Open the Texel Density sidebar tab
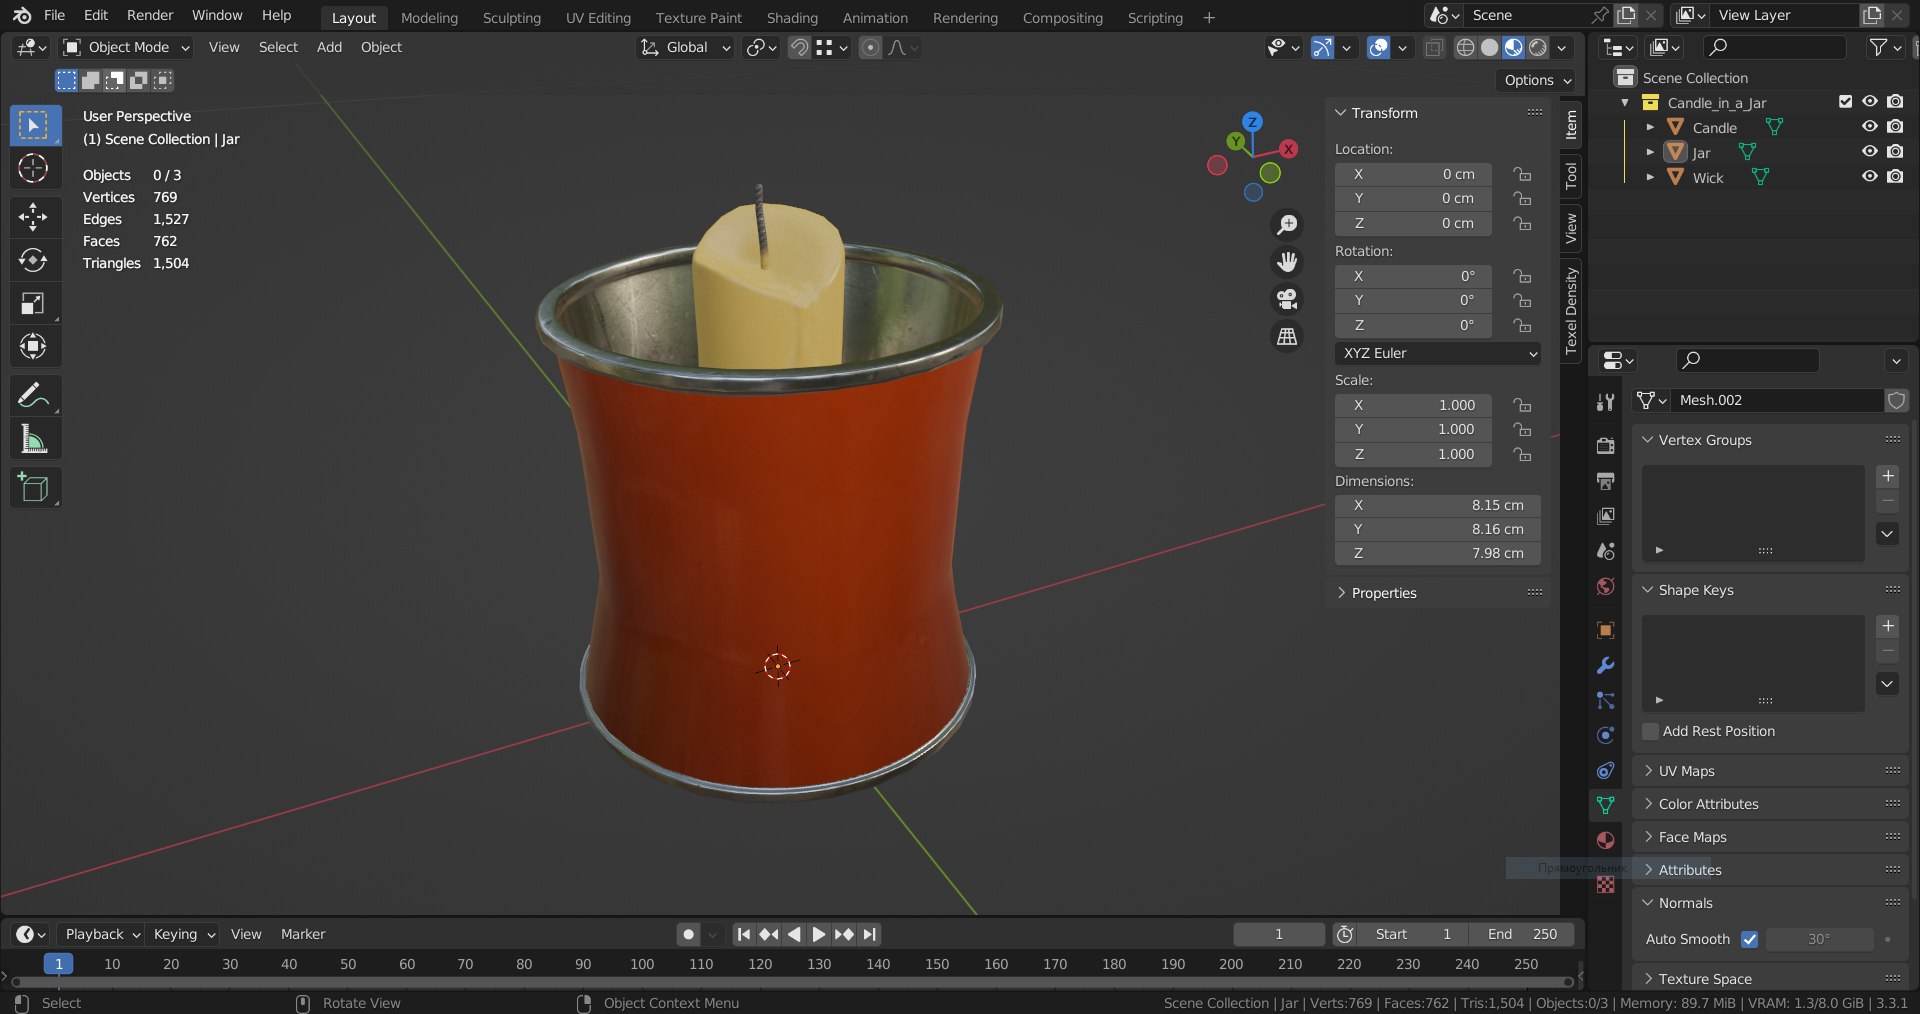Screen dimensions: 1920x1014 pyautogui.click(x=1571, y=311)
